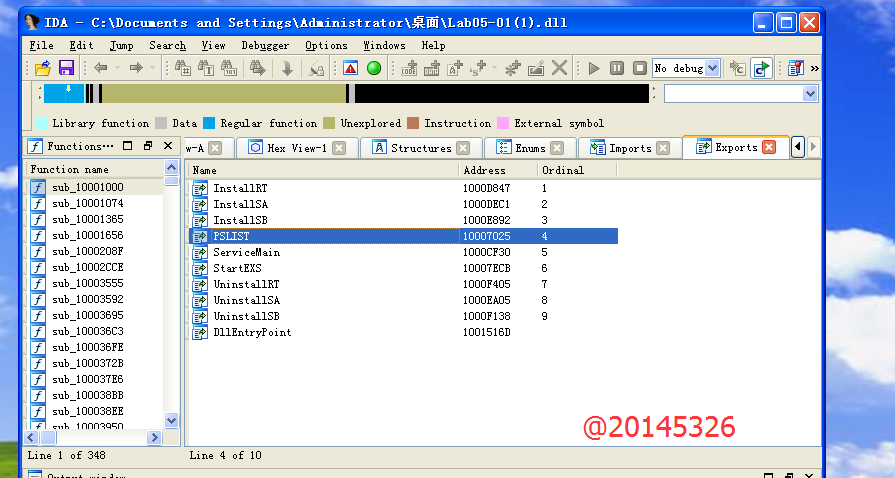
Task: Click the StartEXS address 10007ECB
Action: [x=486, y=268]
